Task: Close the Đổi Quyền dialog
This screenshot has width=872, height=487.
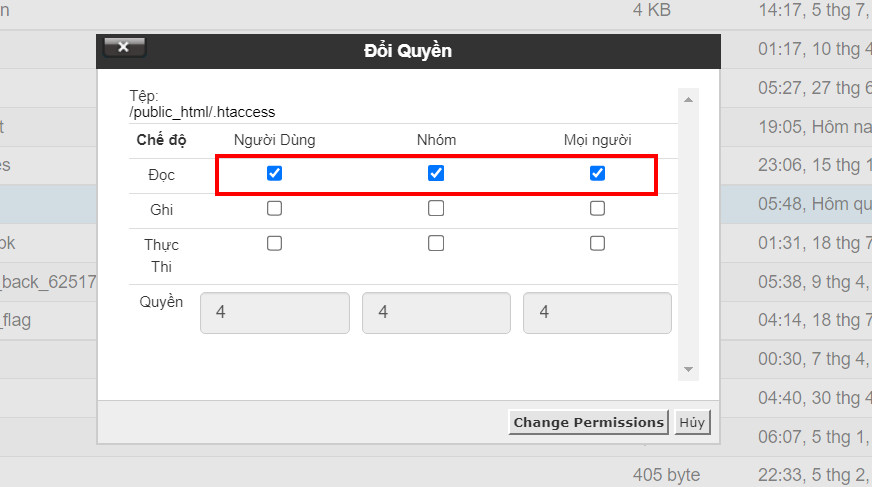Action: (124, 47)
